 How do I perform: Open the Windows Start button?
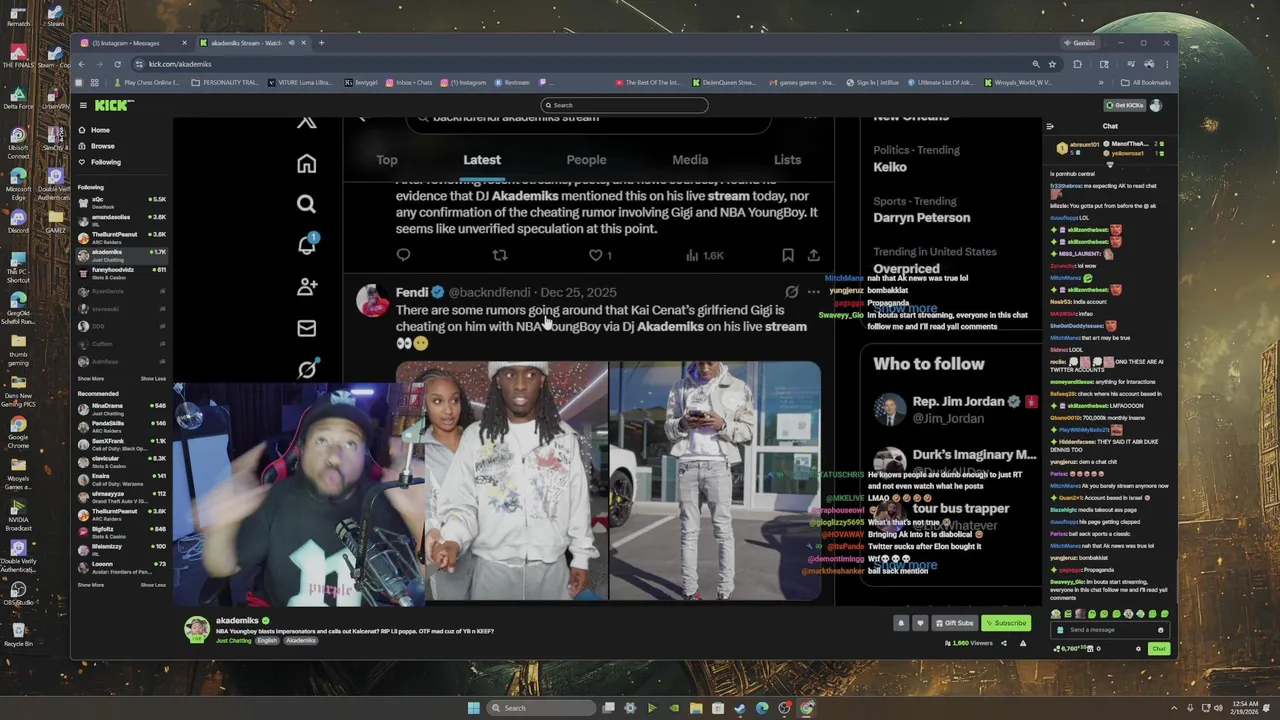click(474, 708)
